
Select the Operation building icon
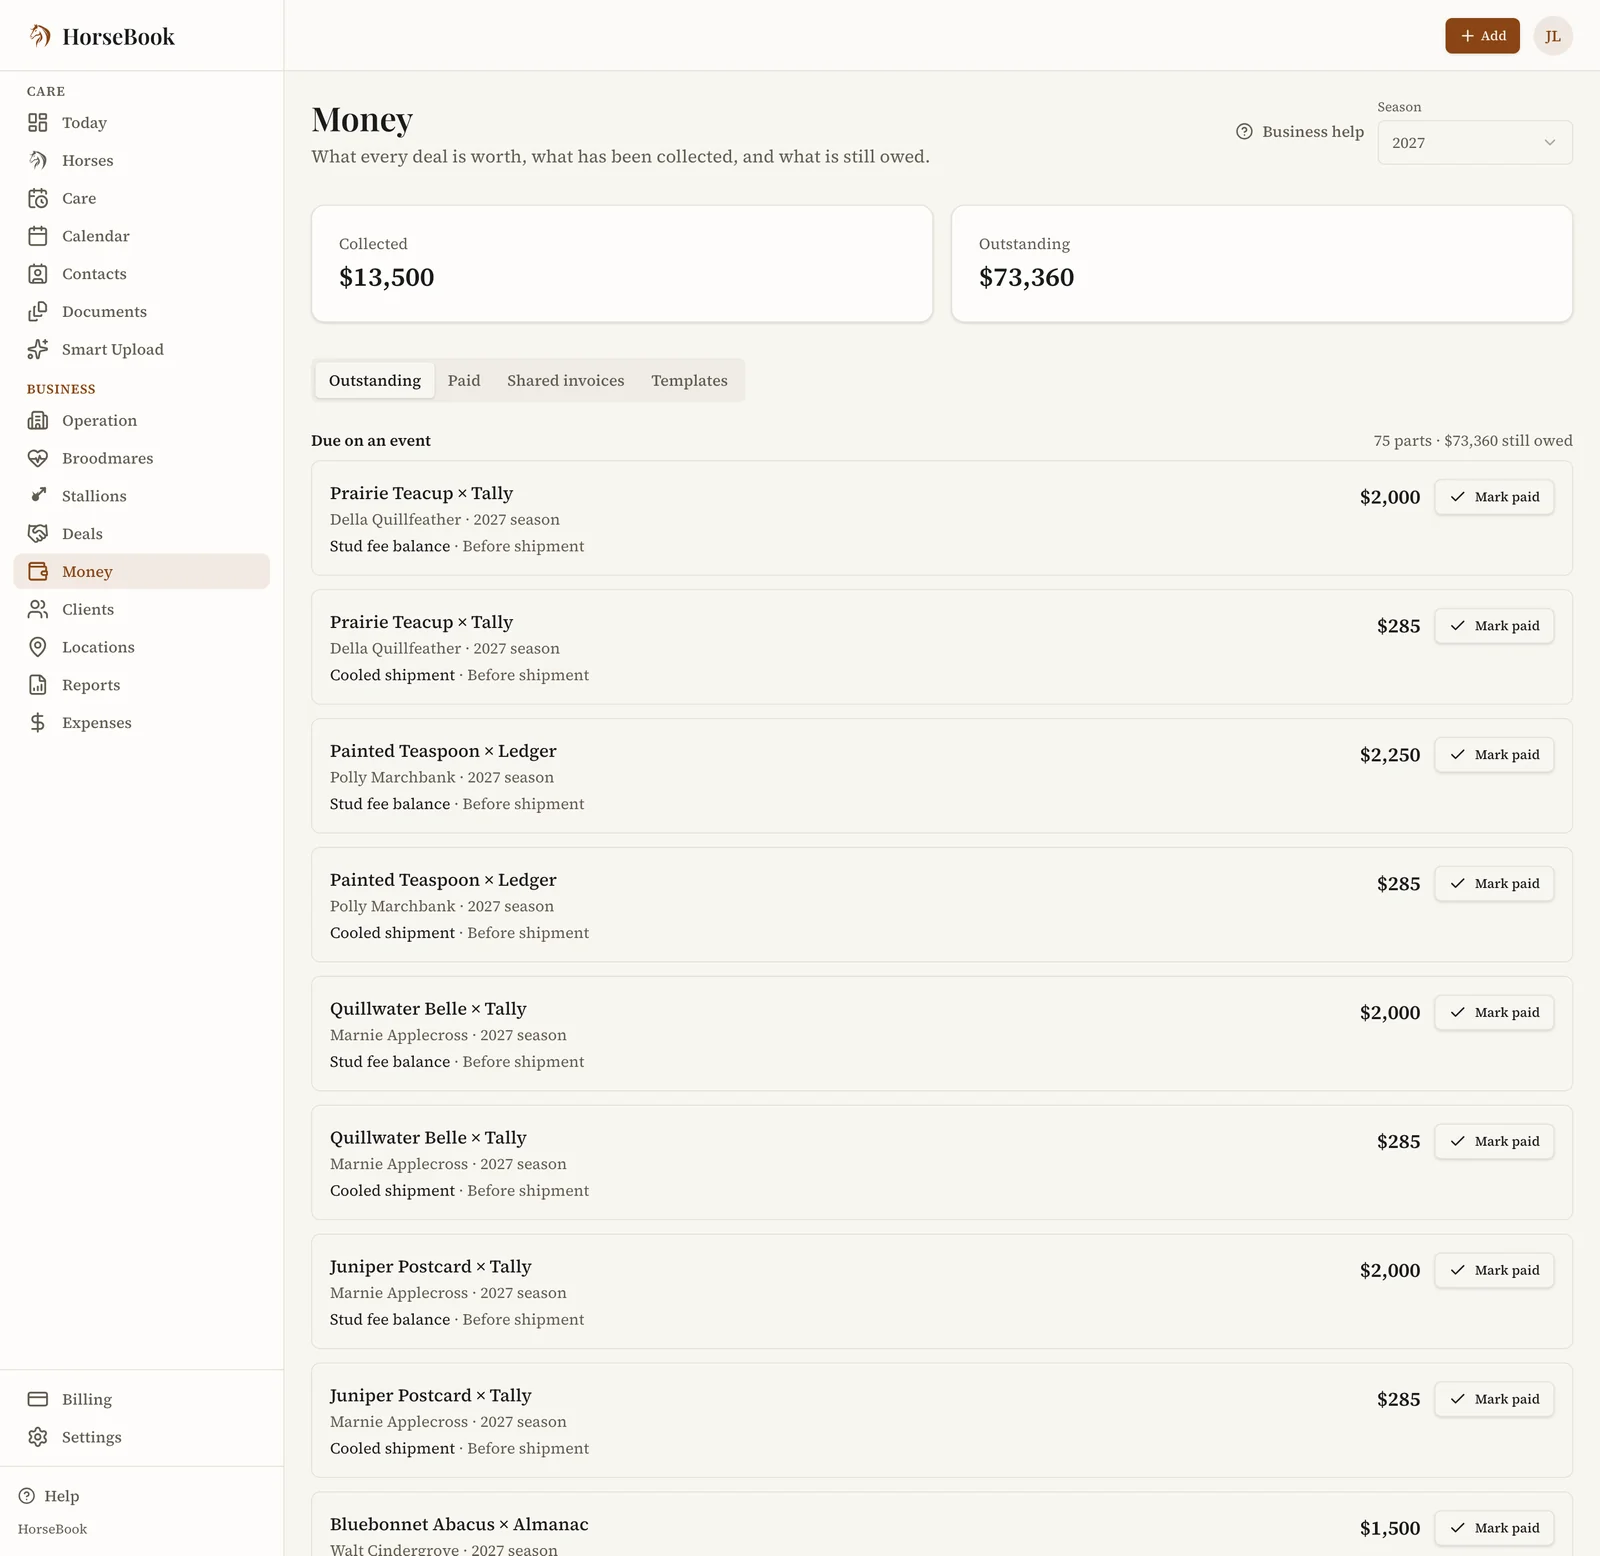tap(38, 421)
